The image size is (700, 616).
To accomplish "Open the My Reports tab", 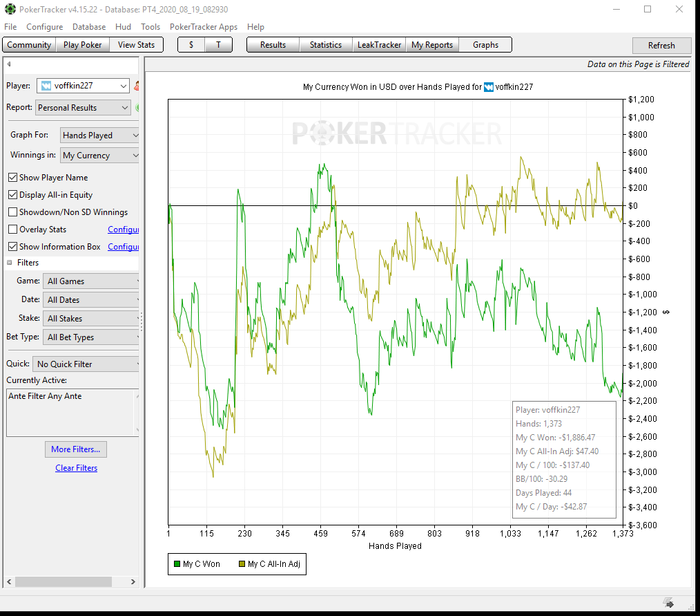I will tap(432, 45).
